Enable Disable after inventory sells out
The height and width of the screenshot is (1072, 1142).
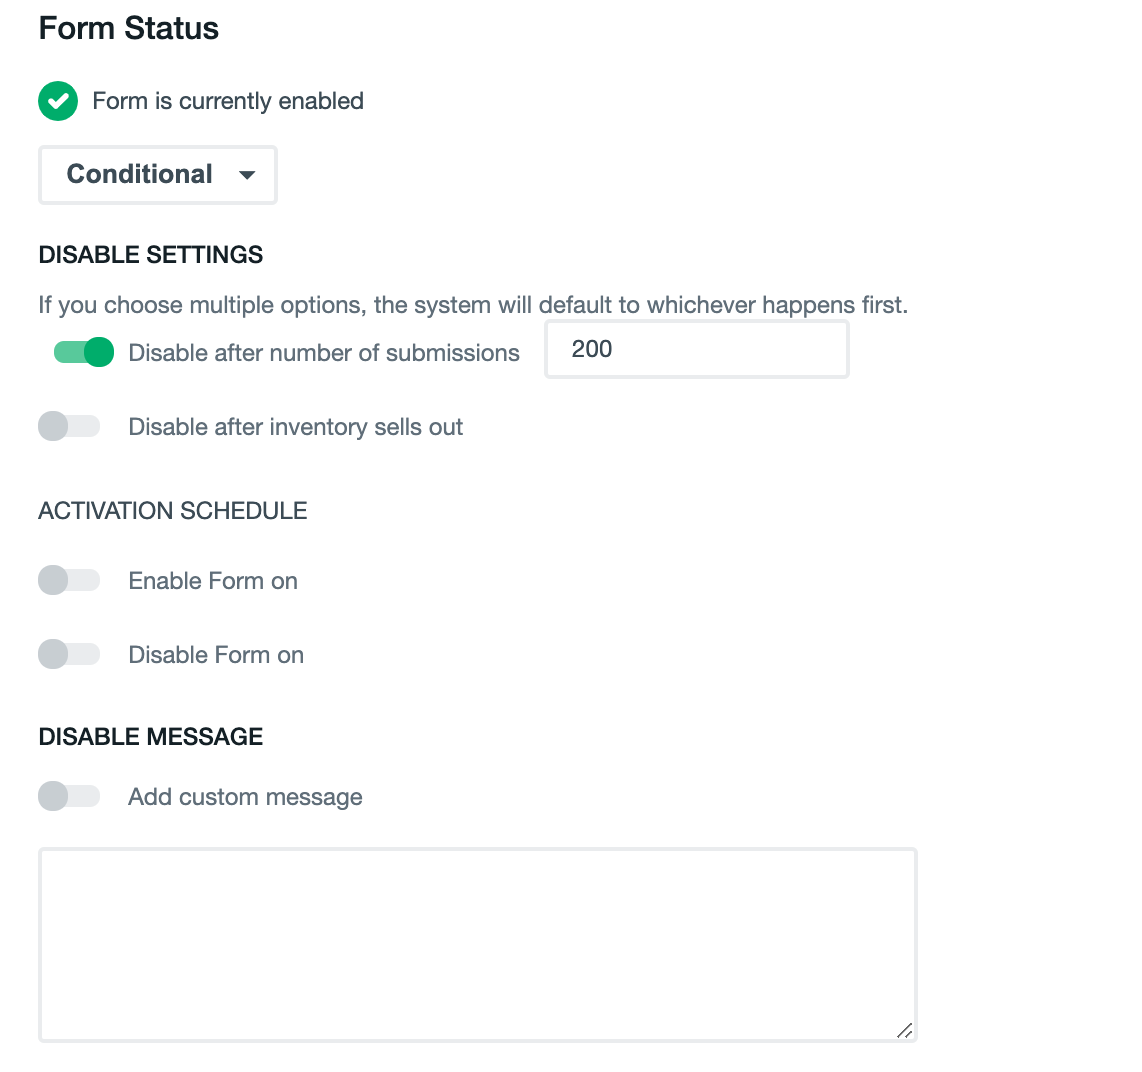69,426
